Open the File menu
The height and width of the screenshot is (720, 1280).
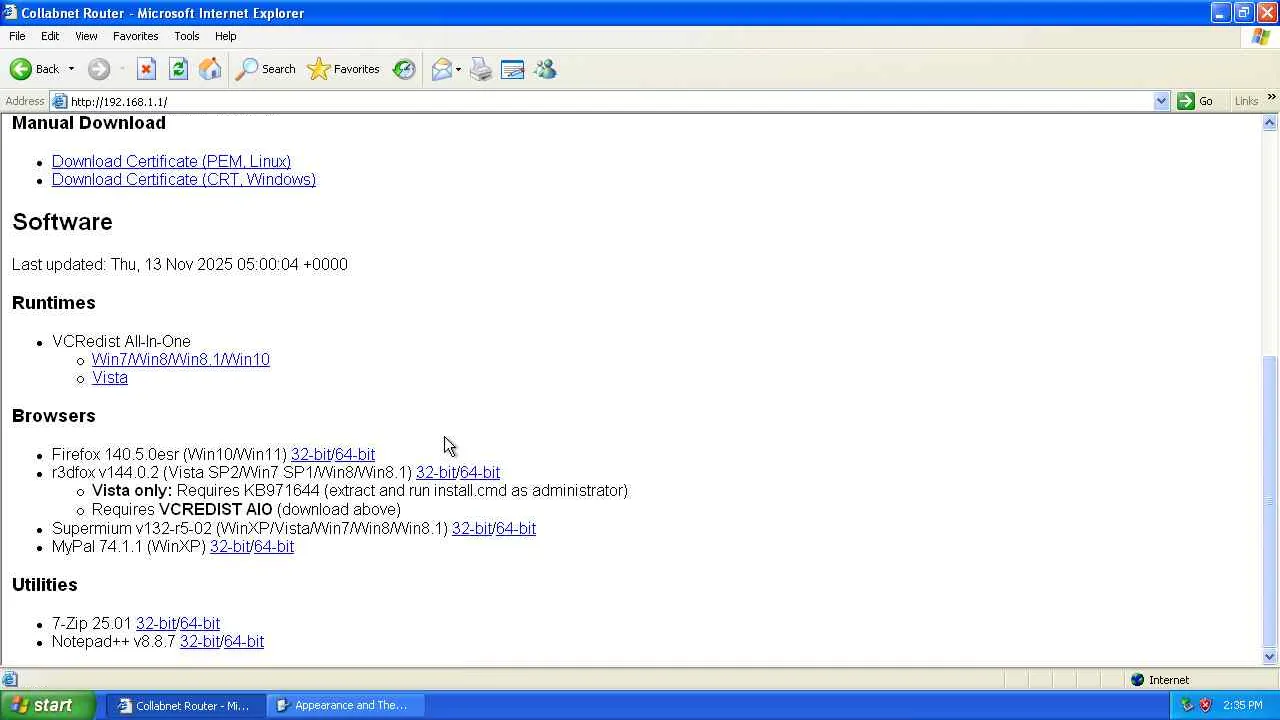[17, 36]
